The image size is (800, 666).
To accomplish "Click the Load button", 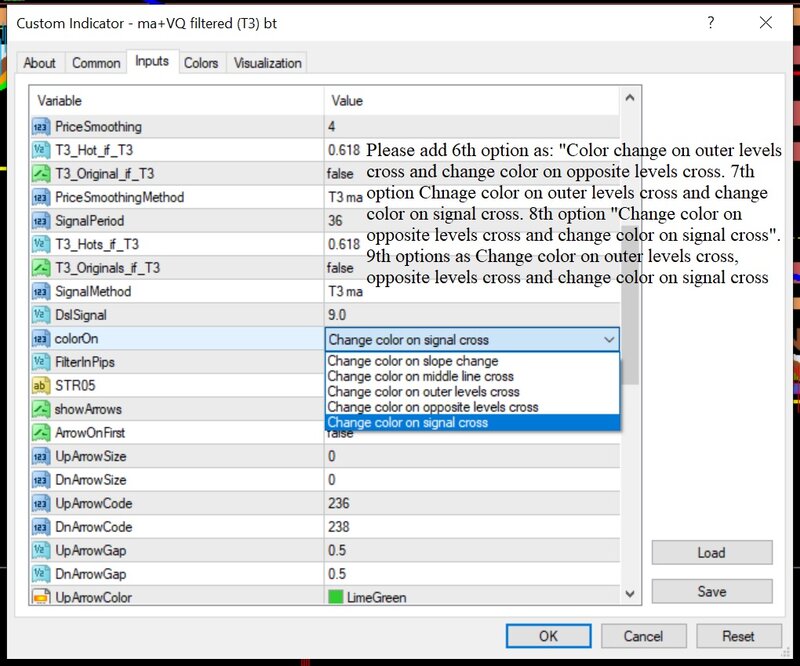I will [711, 553].
